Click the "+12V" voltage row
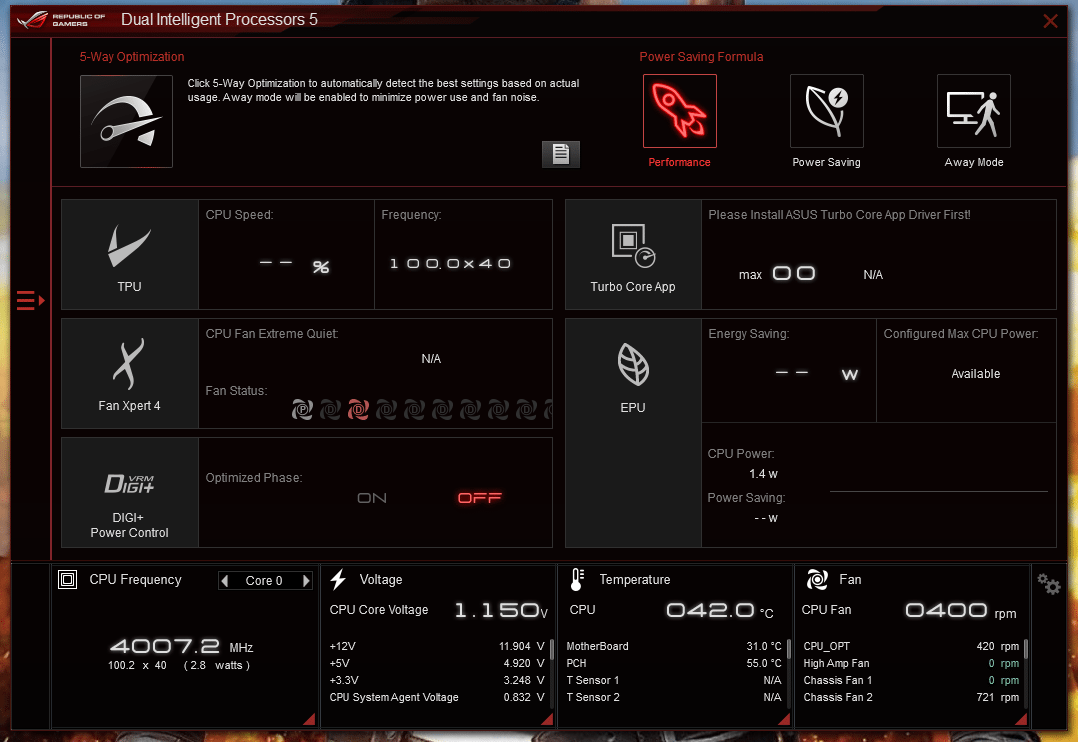1078x742 pixels. click(437, 646)
